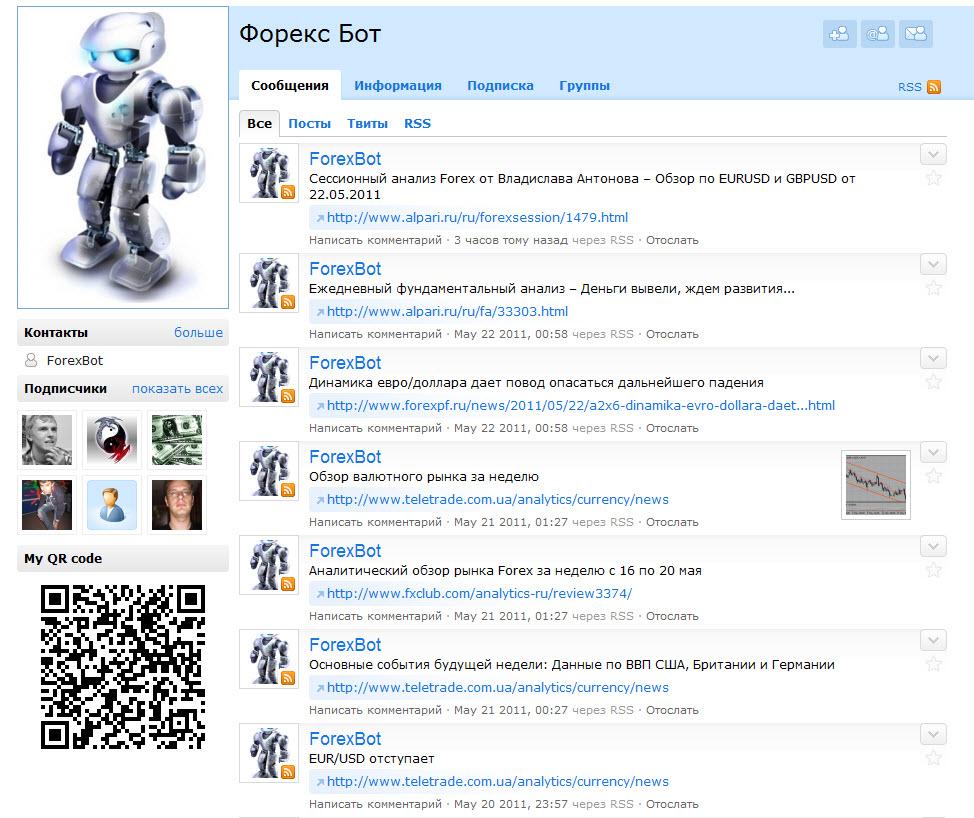Open the orange RSS feed icon
The image size is (974, 818).
(x=934, y=87)
